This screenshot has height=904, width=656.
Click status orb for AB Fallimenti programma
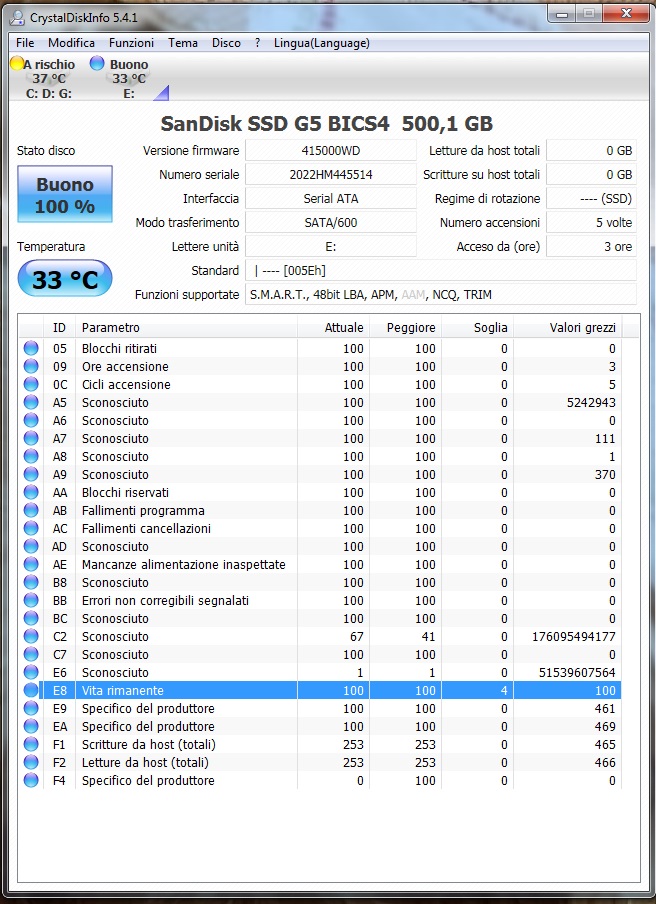point(31,510)
